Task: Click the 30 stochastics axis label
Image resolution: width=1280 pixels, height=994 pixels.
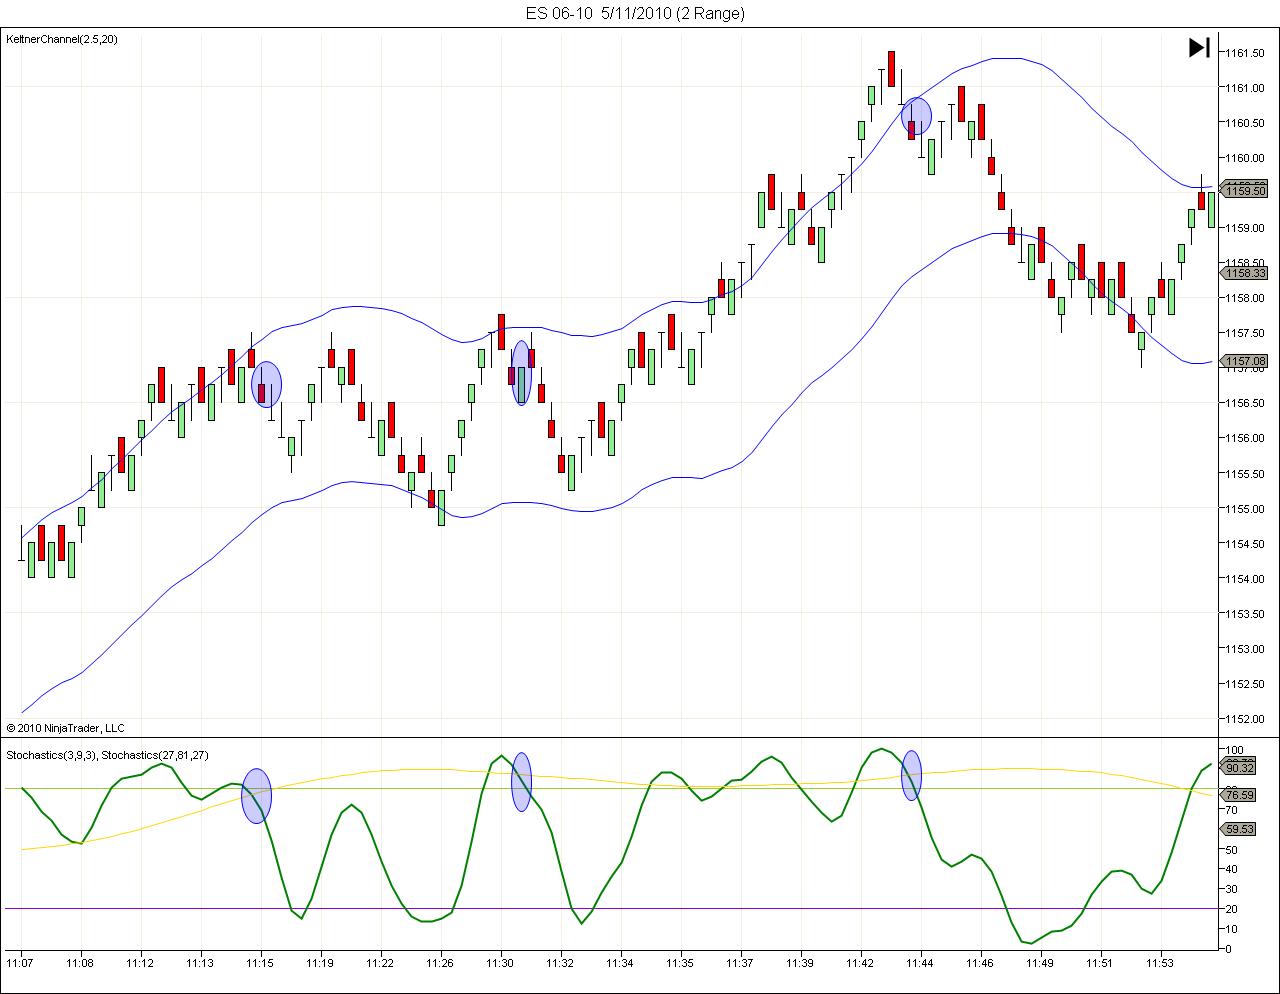Action: [x=1231, y=889]
